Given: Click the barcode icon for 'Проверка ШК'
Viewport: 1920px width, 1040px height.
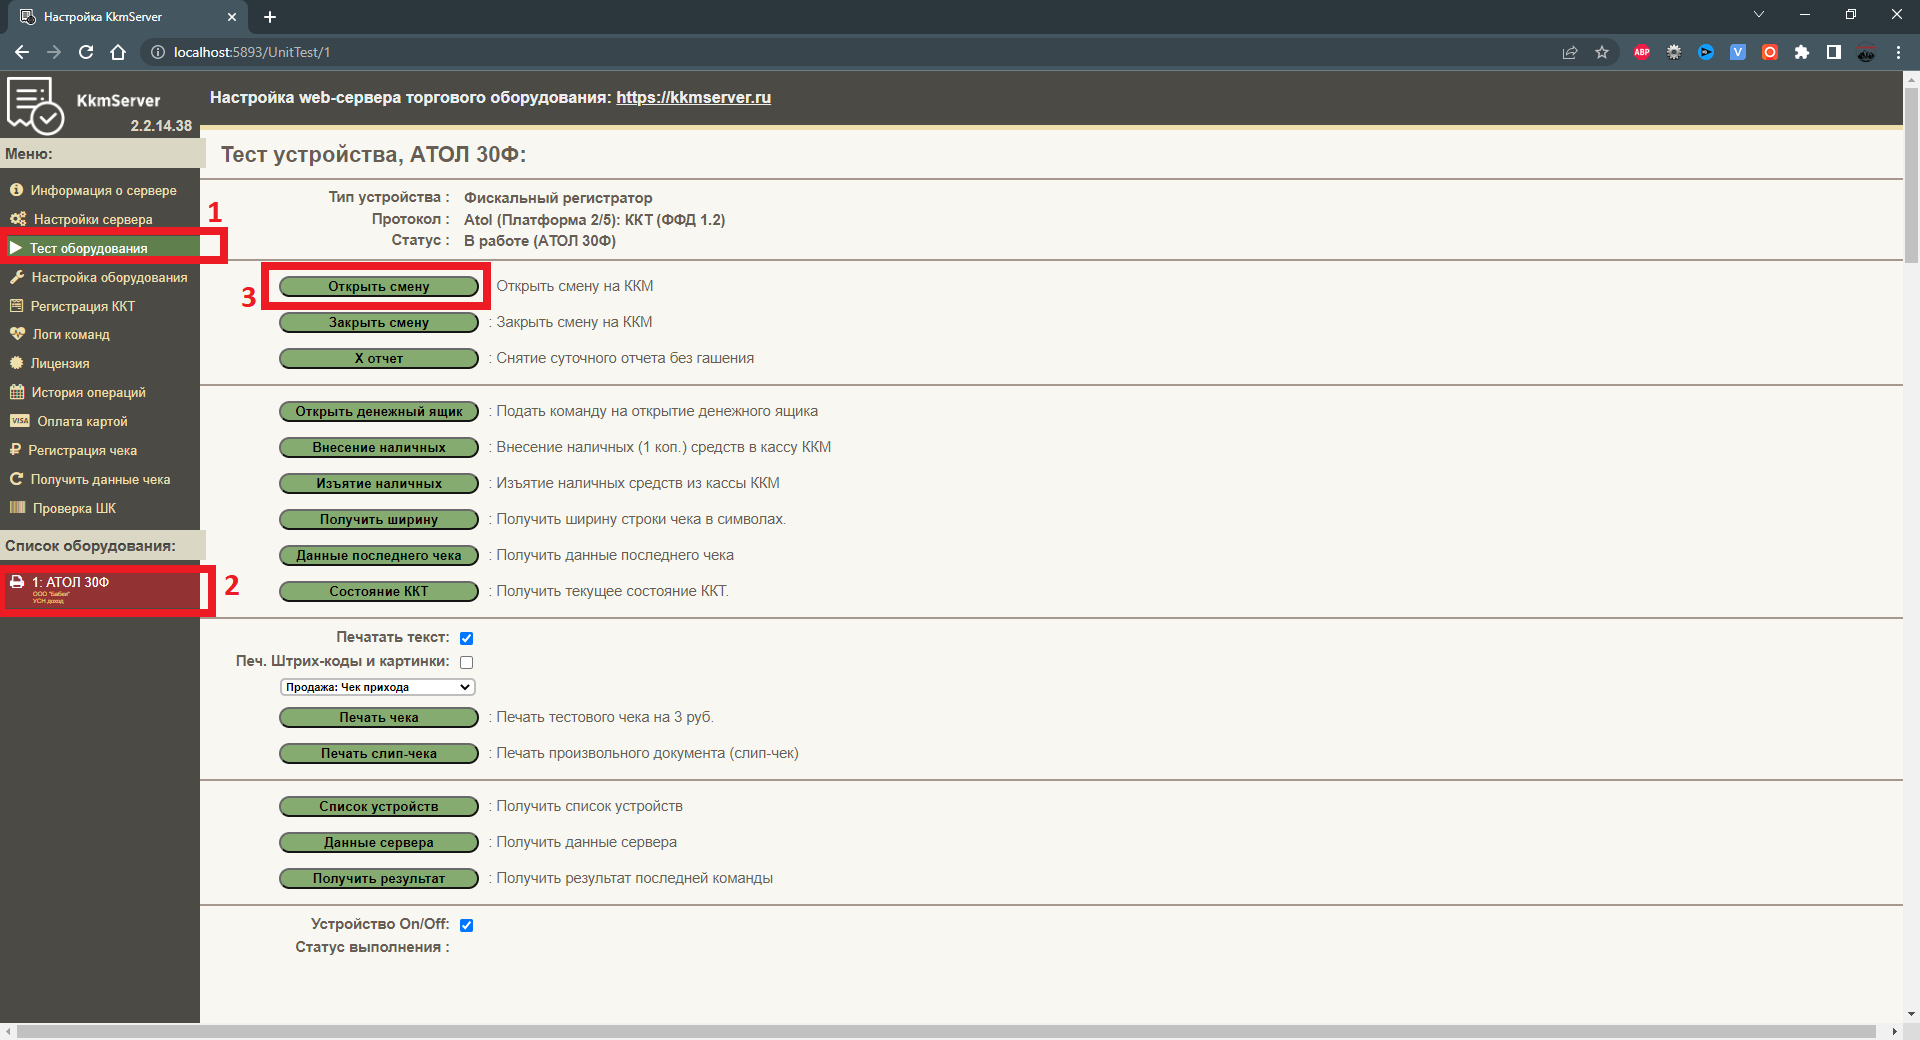Looking at the screenshot, I should click(17, 508).
